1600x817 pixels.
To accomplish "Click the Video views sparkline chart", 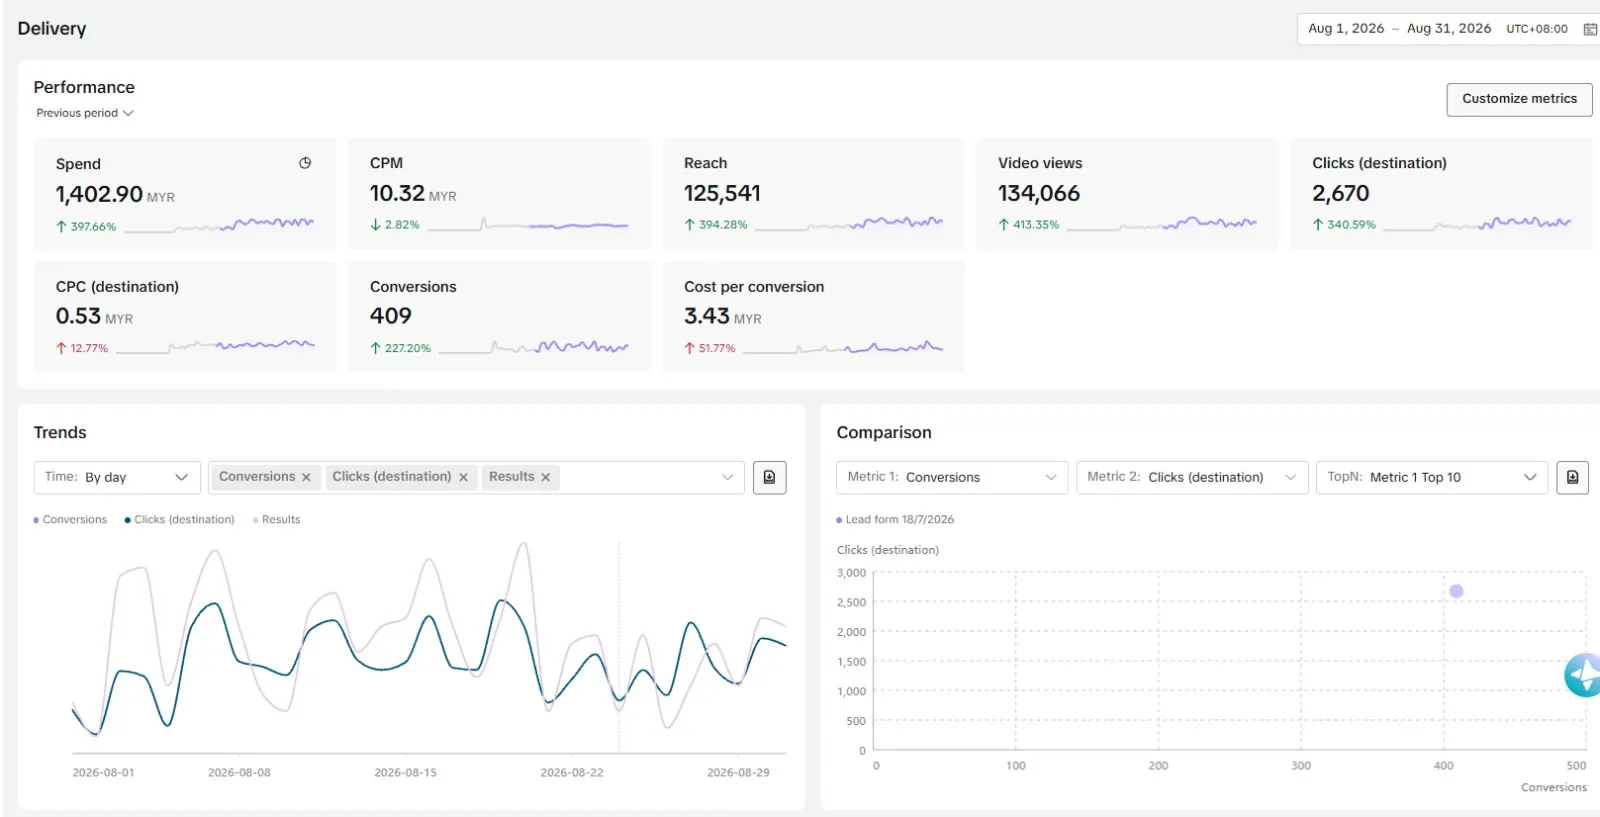I will point(1162,223).
